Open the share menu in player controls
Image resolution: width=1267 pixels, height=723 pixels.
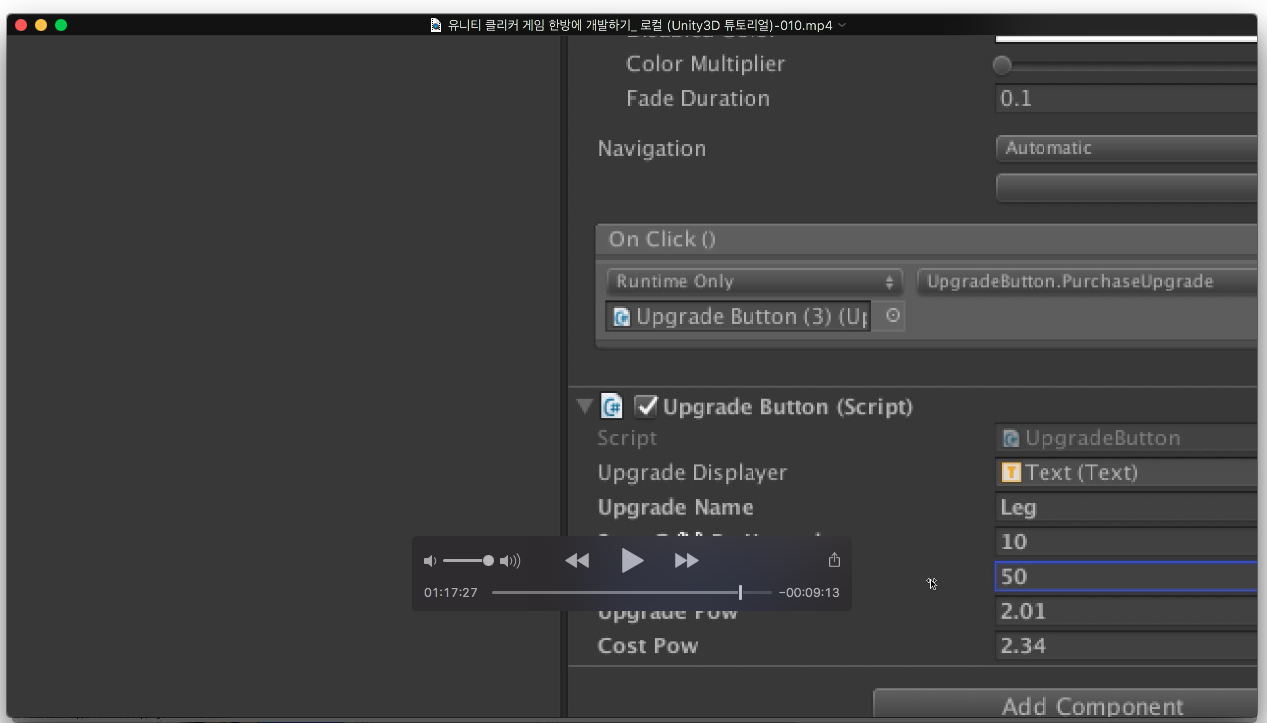pos(834,560)
